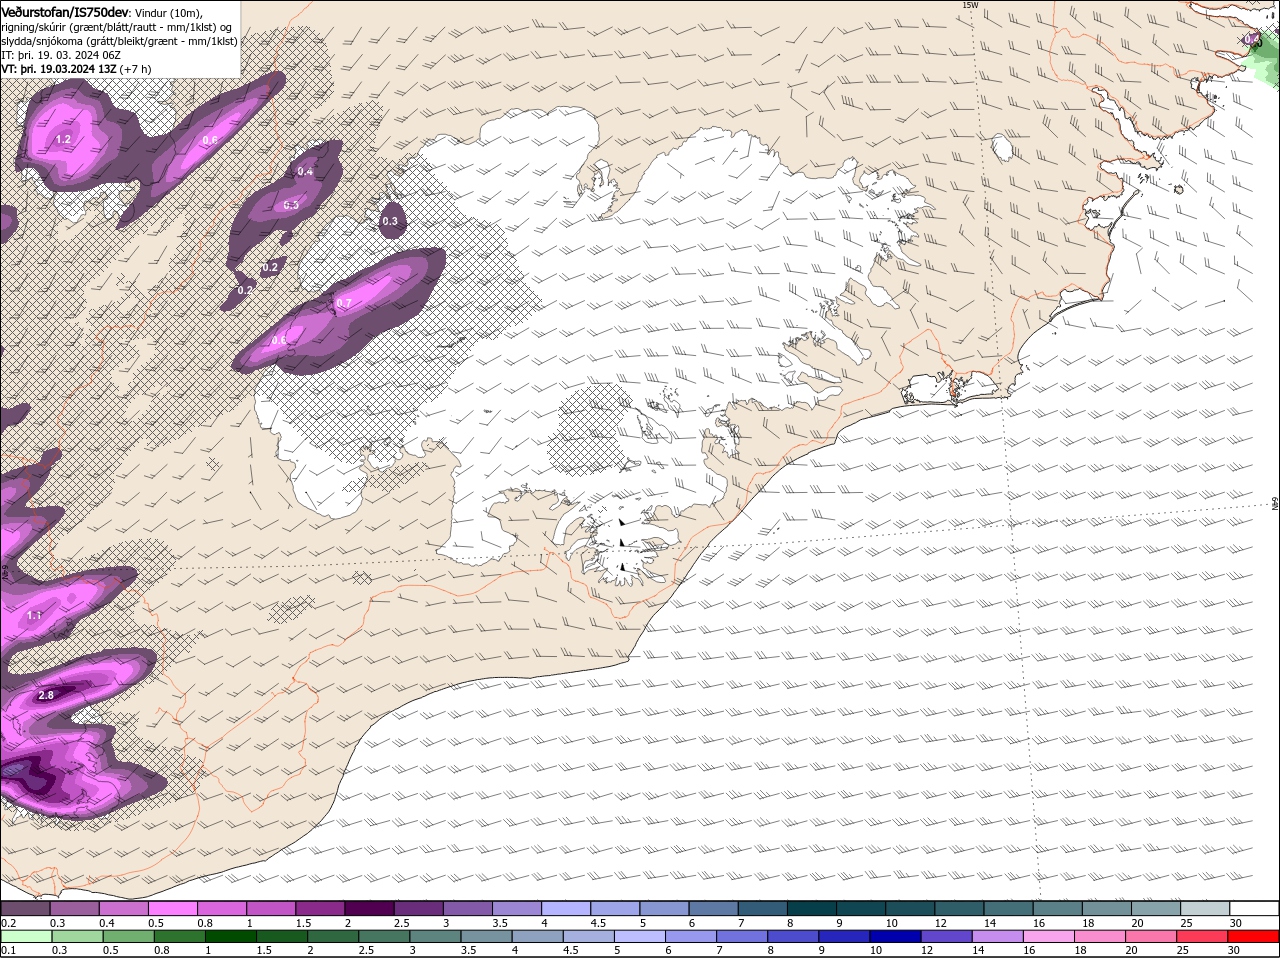Pick the upper-scale purple swatch starting at 2.5

(420, 908)
